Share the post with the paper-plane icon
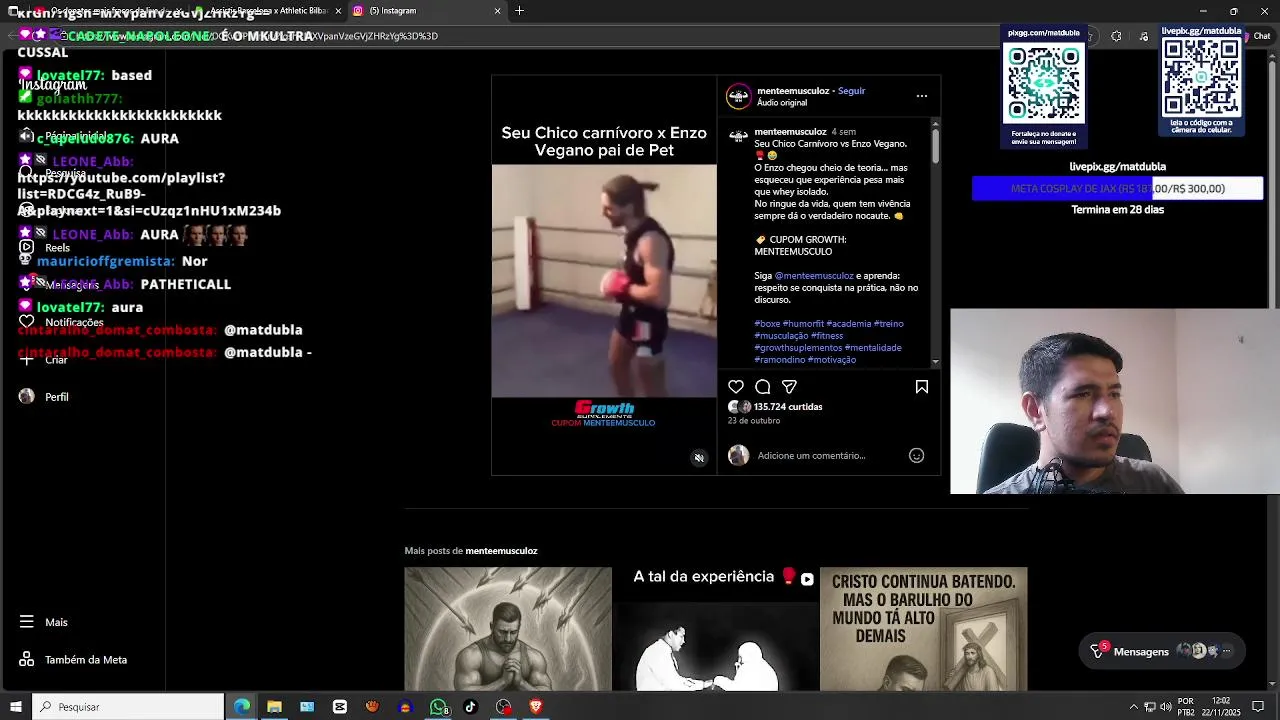 789,387
